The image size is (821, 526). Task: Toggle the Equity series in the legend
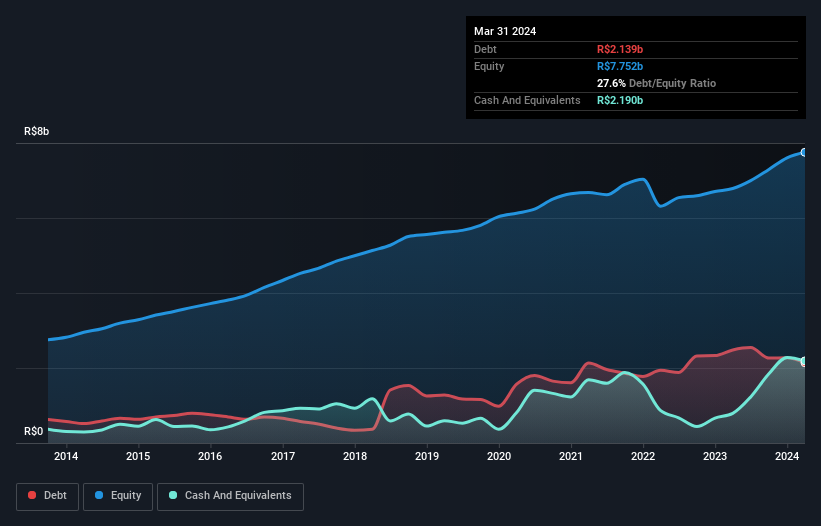(118, 496)
